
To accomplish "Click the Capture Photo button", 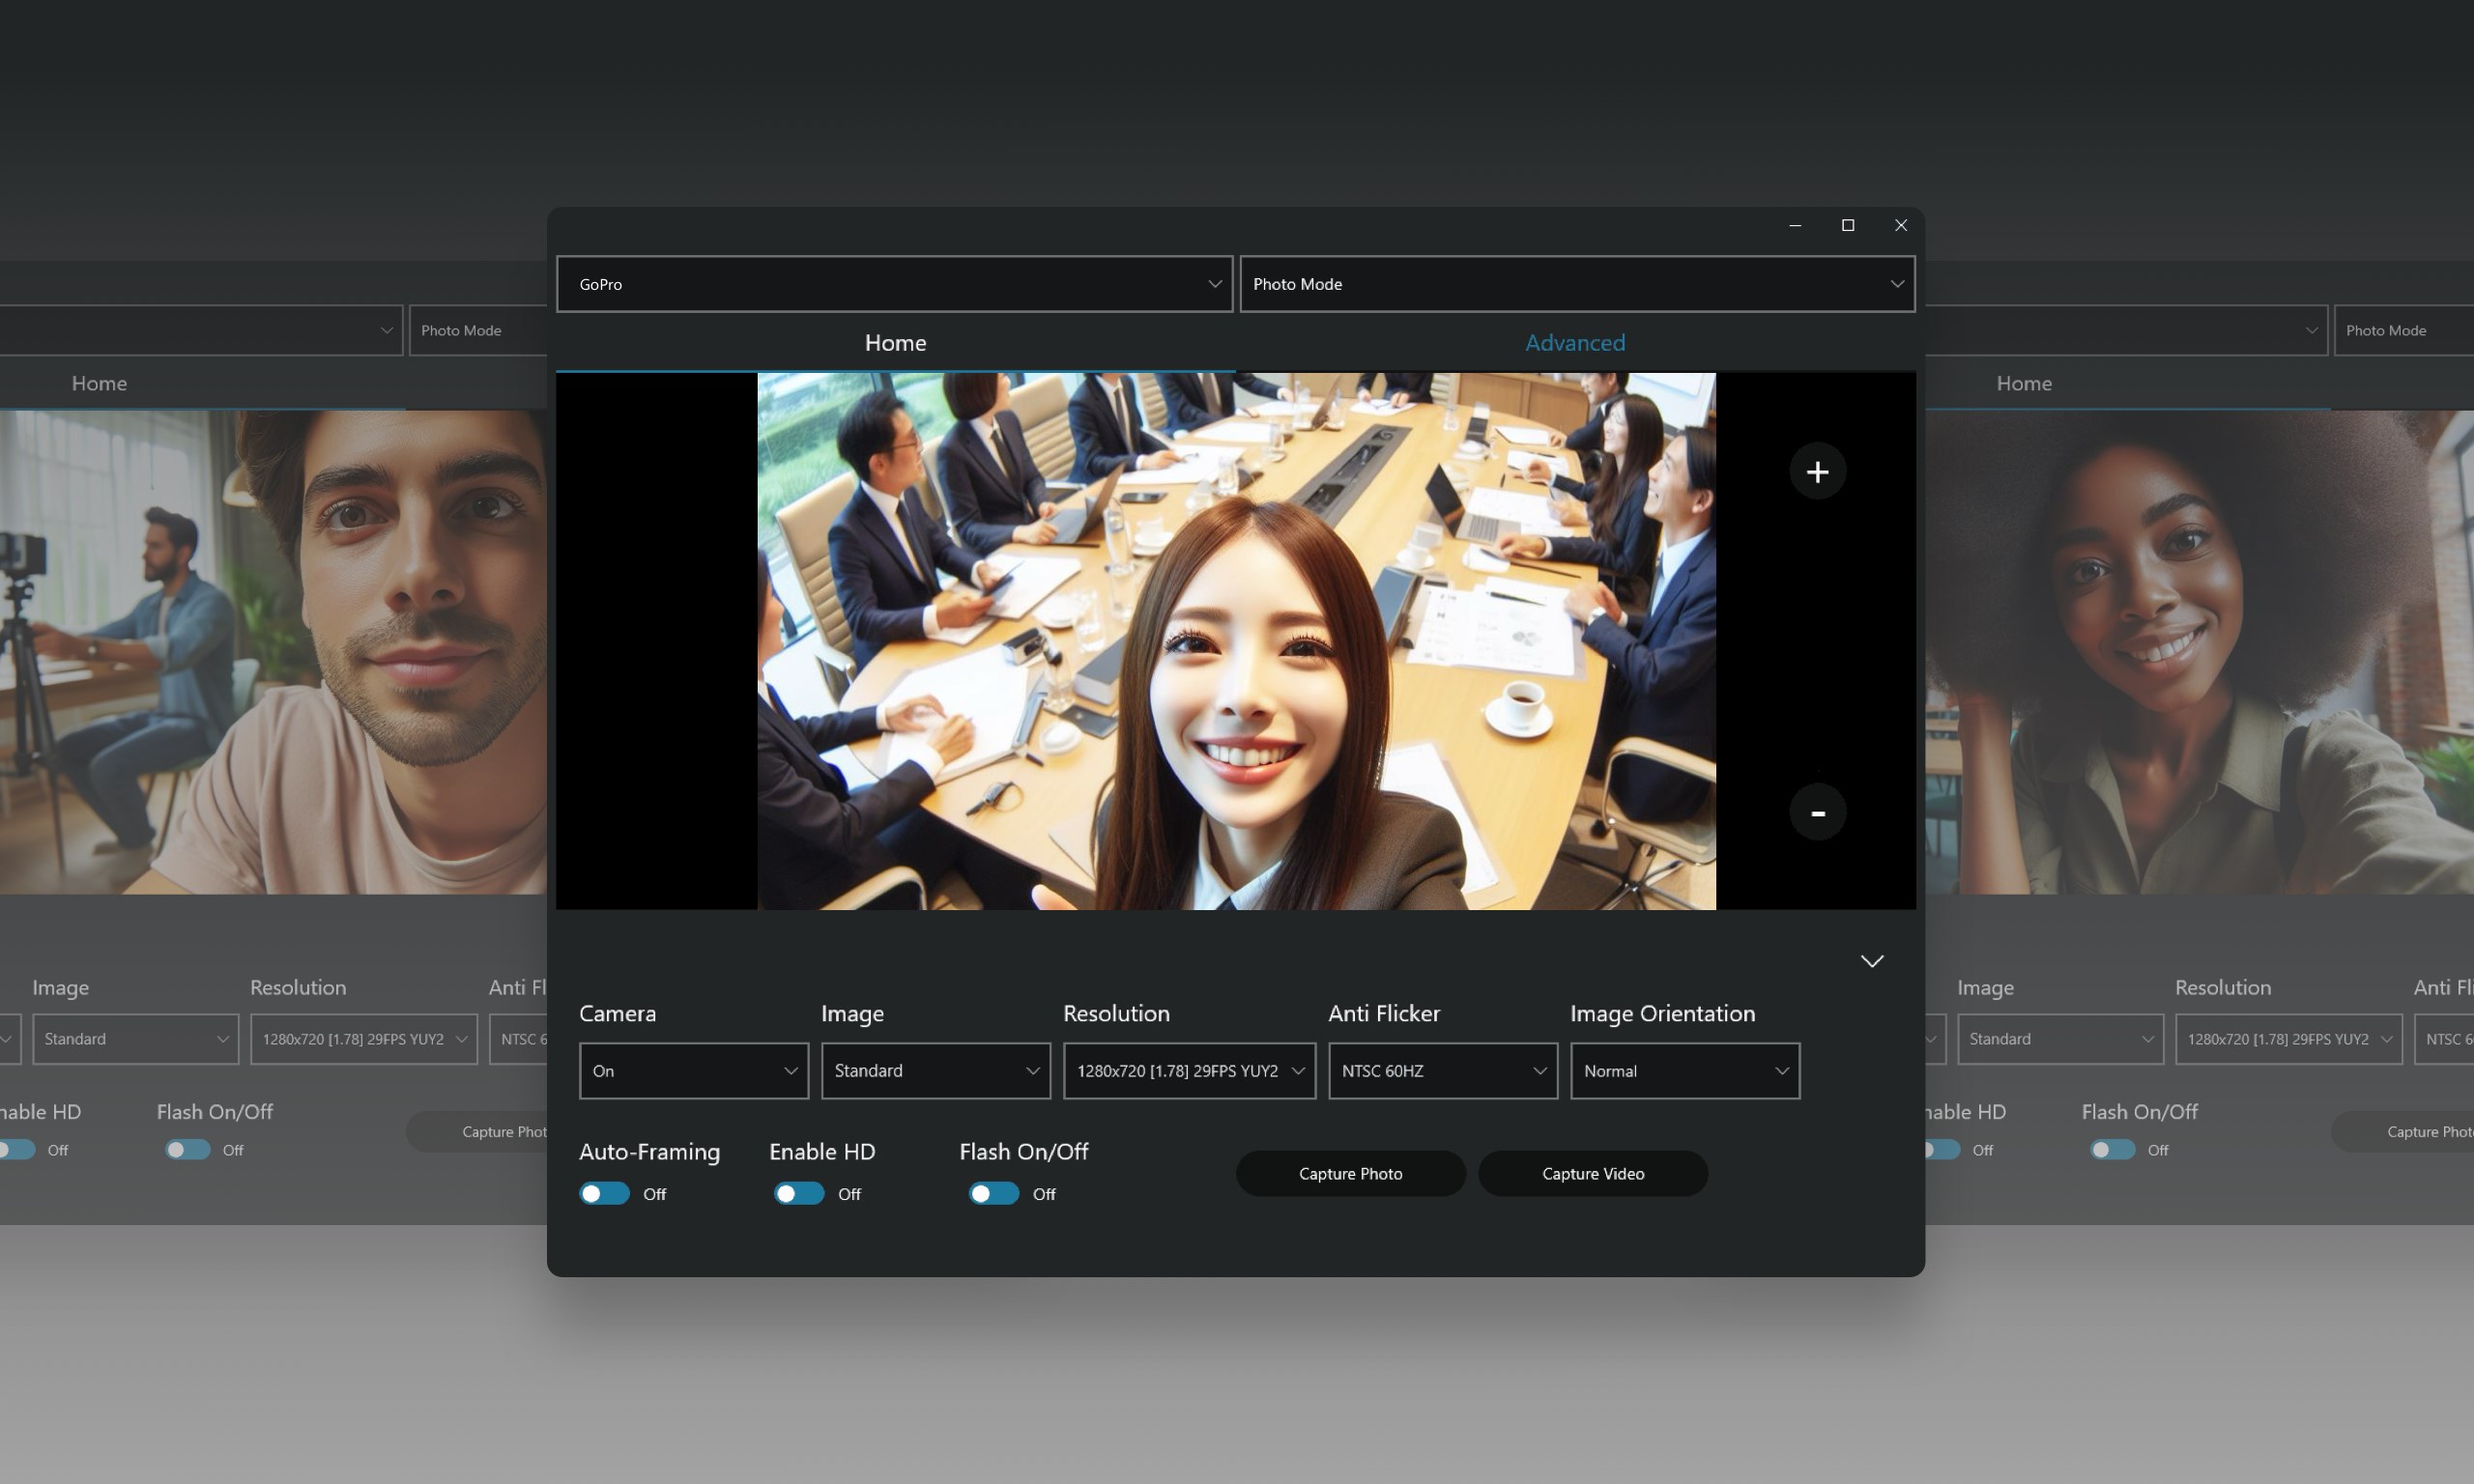I will pos(1350,1173).
